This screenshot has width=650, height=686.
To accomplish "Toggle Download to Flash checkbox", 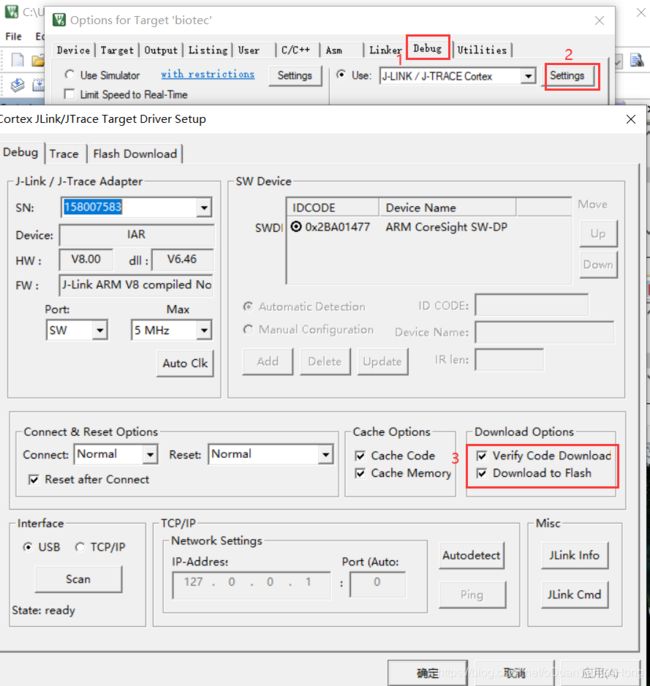I will [x=481, y=473].
